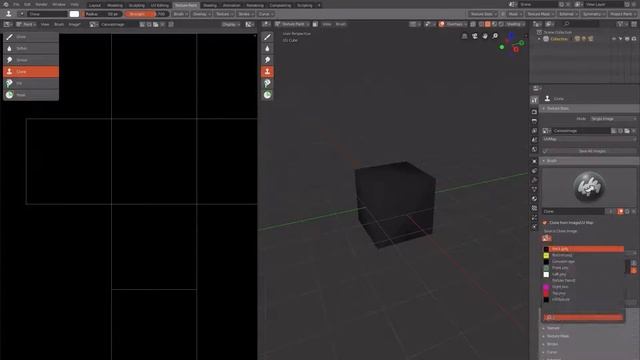Switch to the UV Editing workspace tab
Image resolution: width=640 pixels, height=360 pixels.
click(160, 5)
